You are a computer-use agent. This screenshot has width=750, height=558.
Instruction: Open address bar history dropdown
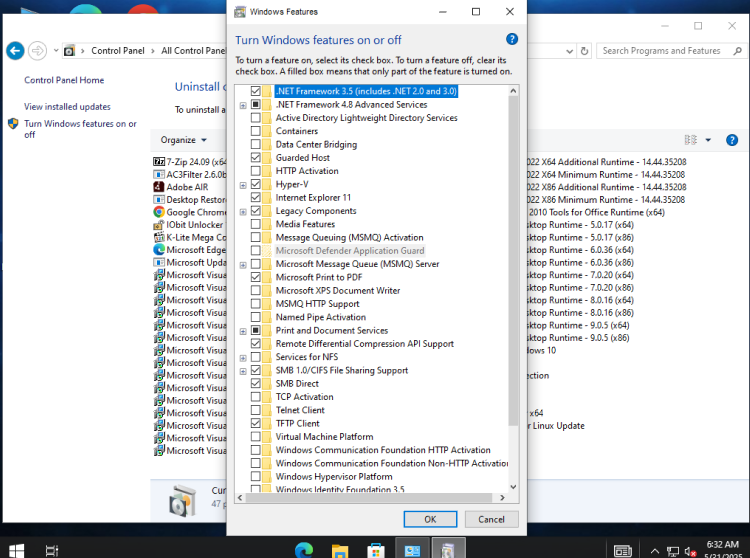point(569,51)
